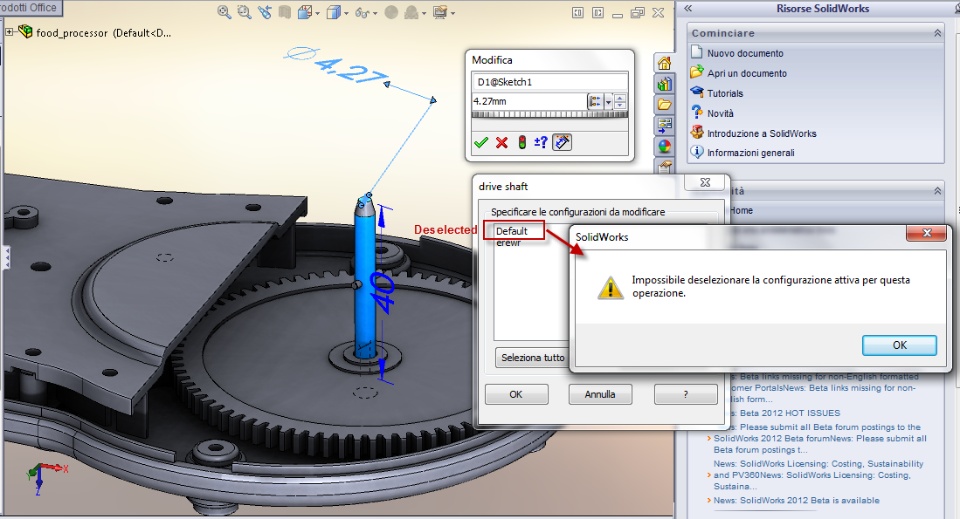This screenshot has width=960, height=519.
Task: Open Beta 2012 HOT ISSUES news link
Action: 787,413
